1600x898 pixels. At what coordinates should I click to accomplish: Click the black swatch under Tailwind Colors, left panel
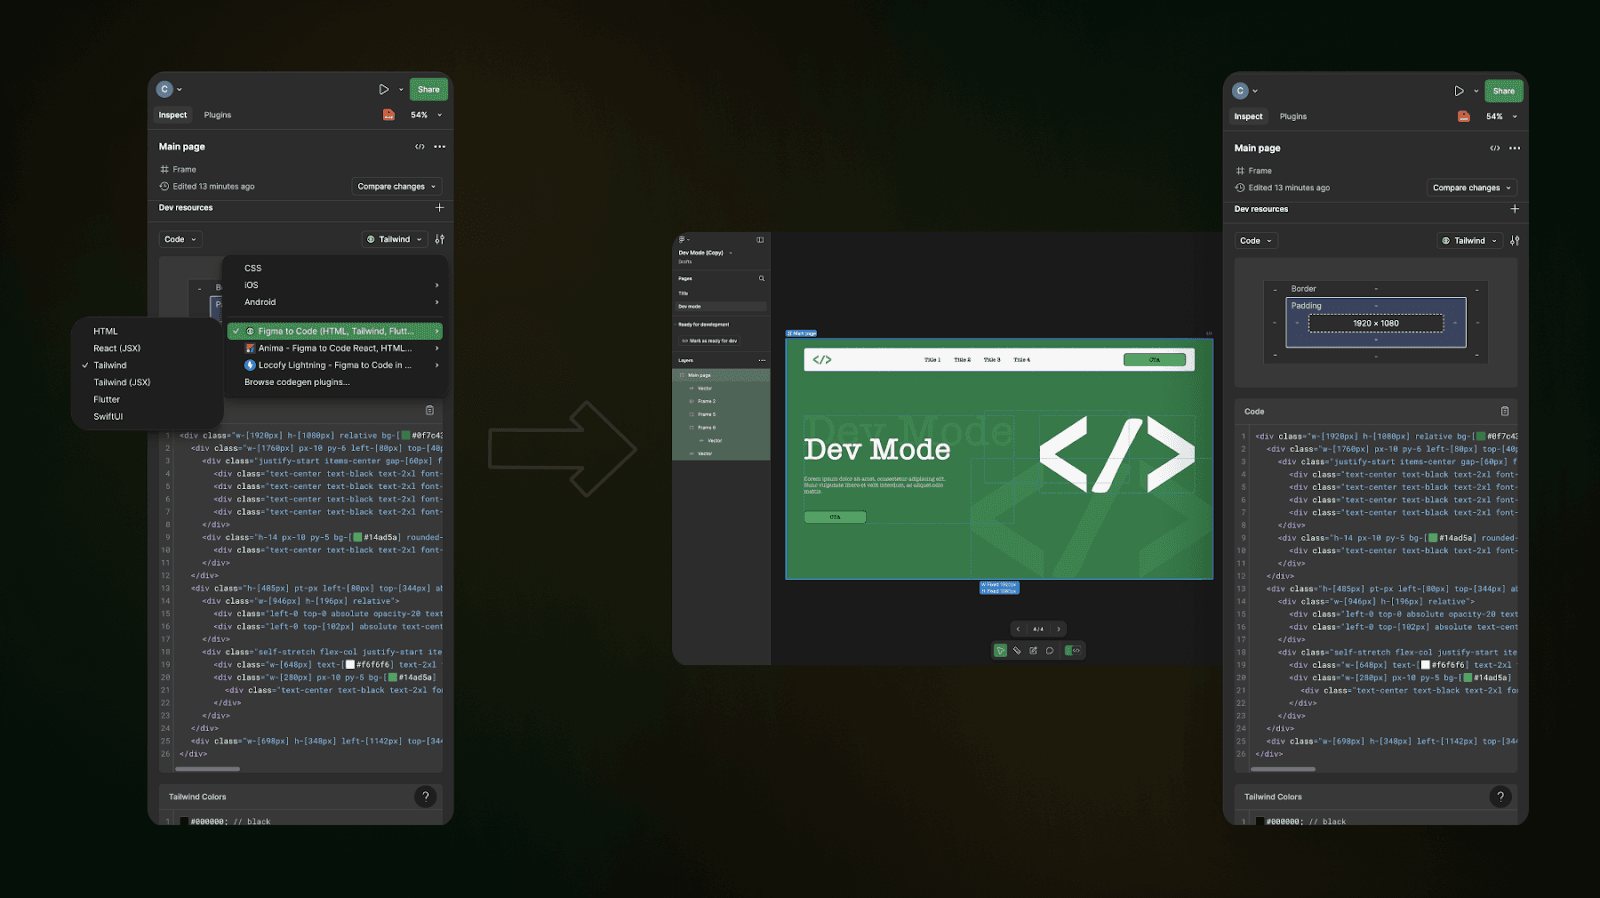(x=183, y=822)
